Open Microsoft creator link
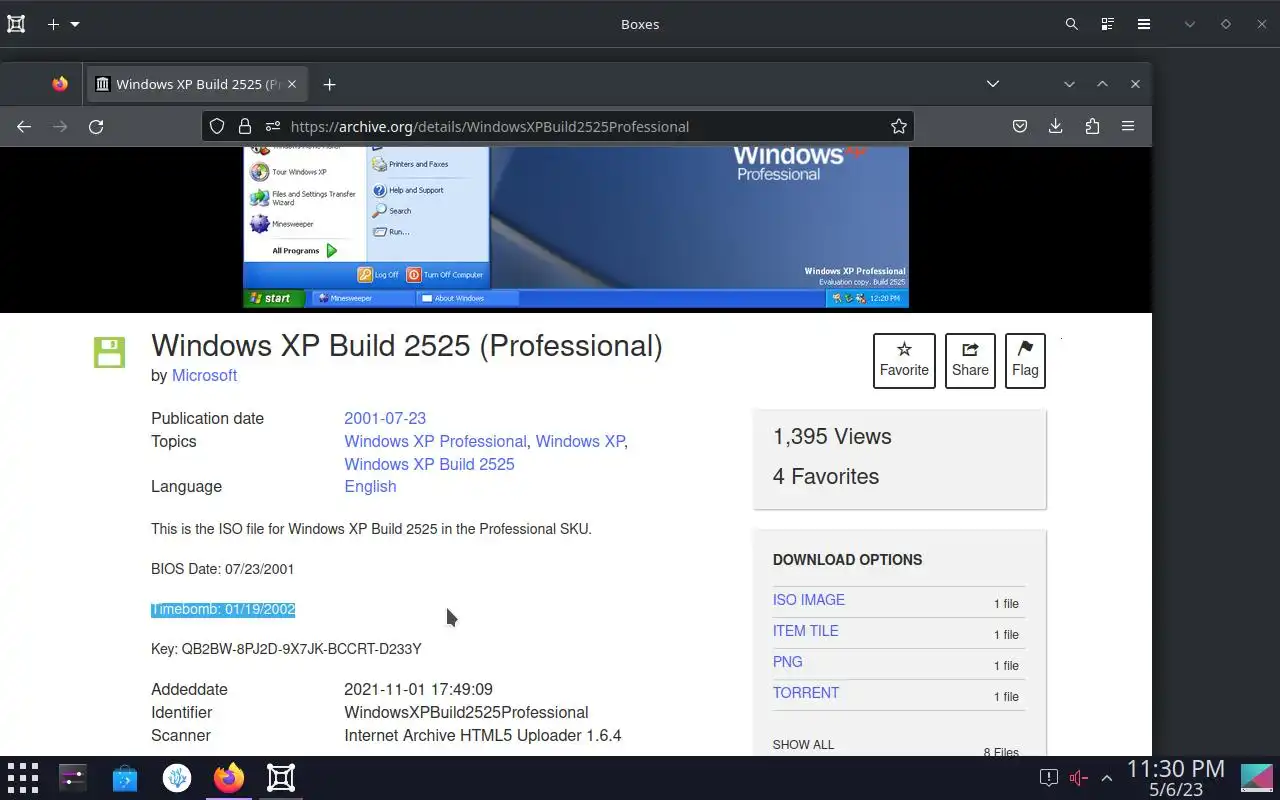The width and height of the screenshot is (1280, 800). tap(204, 375)
